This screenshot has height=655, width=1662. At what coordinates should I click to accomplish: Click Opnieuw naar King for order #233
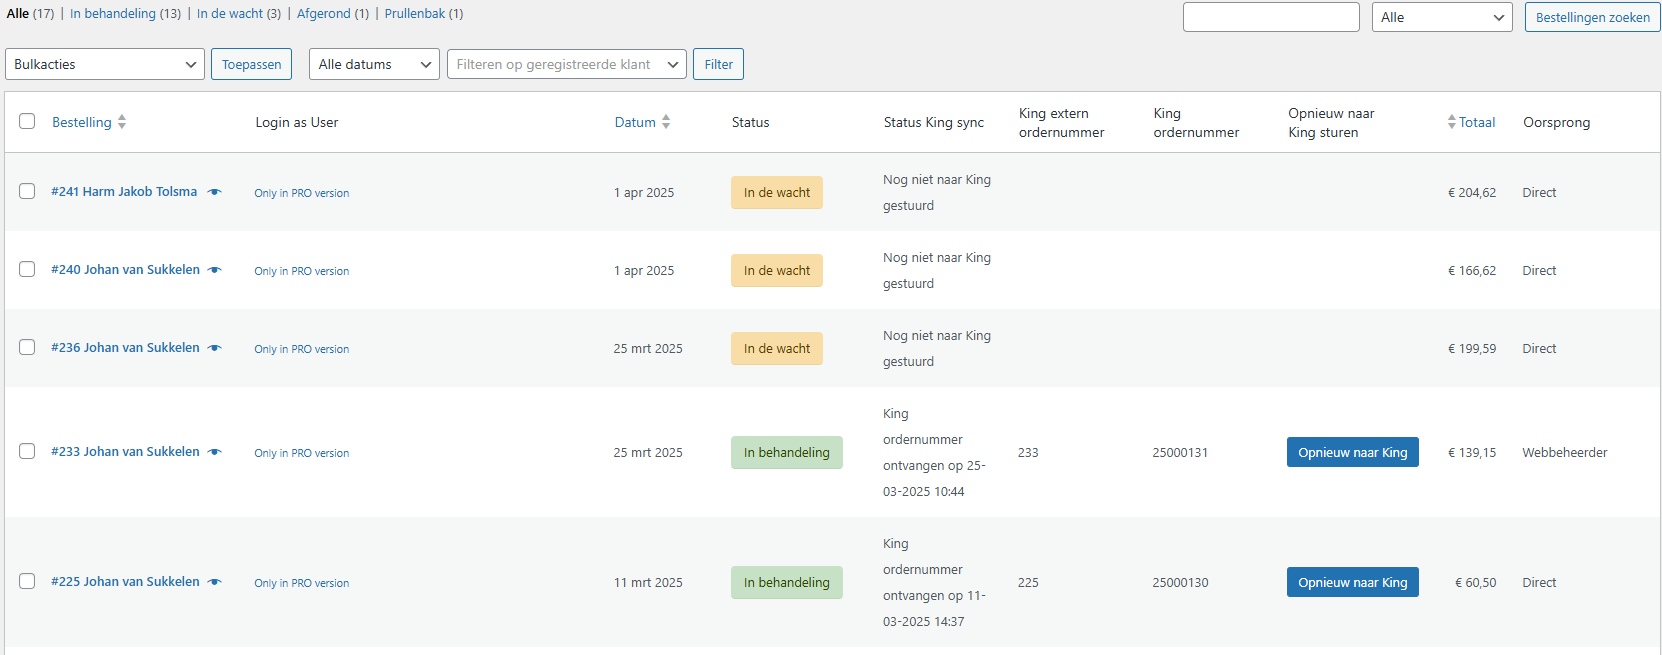(1352, 452)
